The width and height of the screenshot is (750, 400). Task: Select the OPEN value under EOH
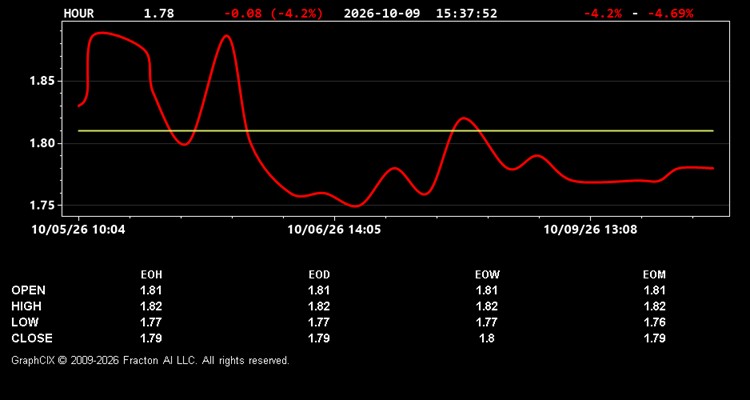click(151, 290)
